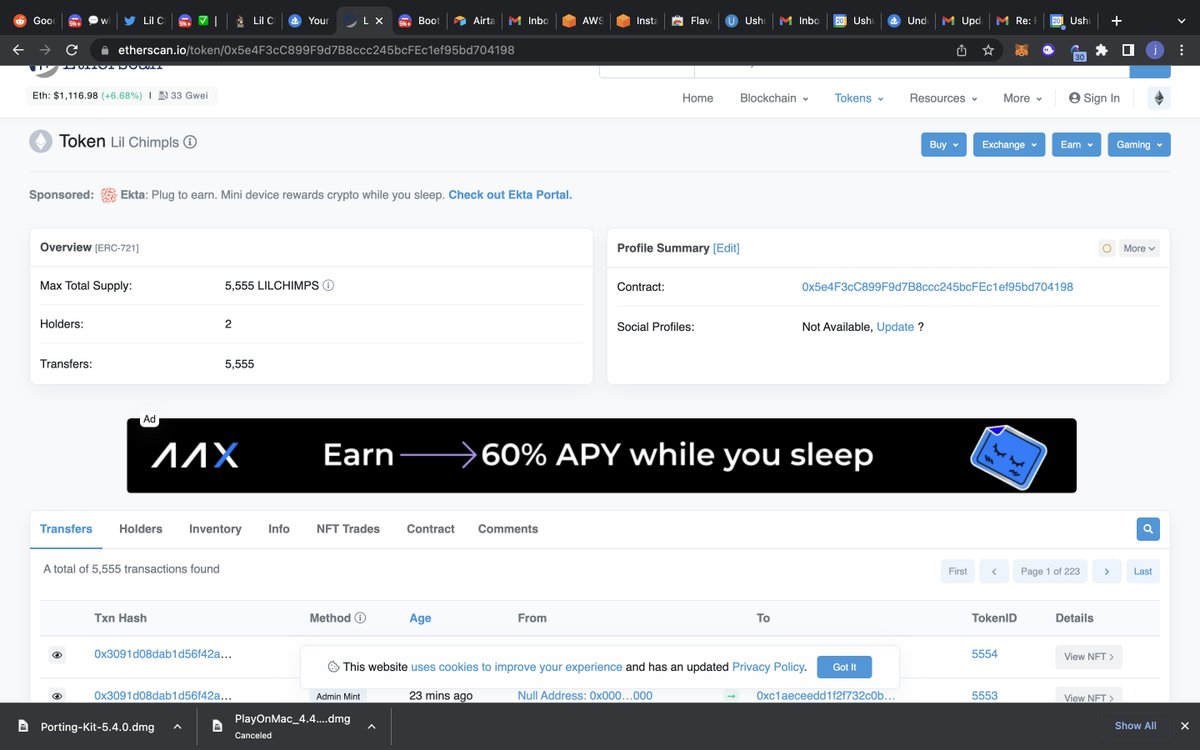
Task: Select the Transfers tab
Action: pyautogui.click(x=66, y=529)
